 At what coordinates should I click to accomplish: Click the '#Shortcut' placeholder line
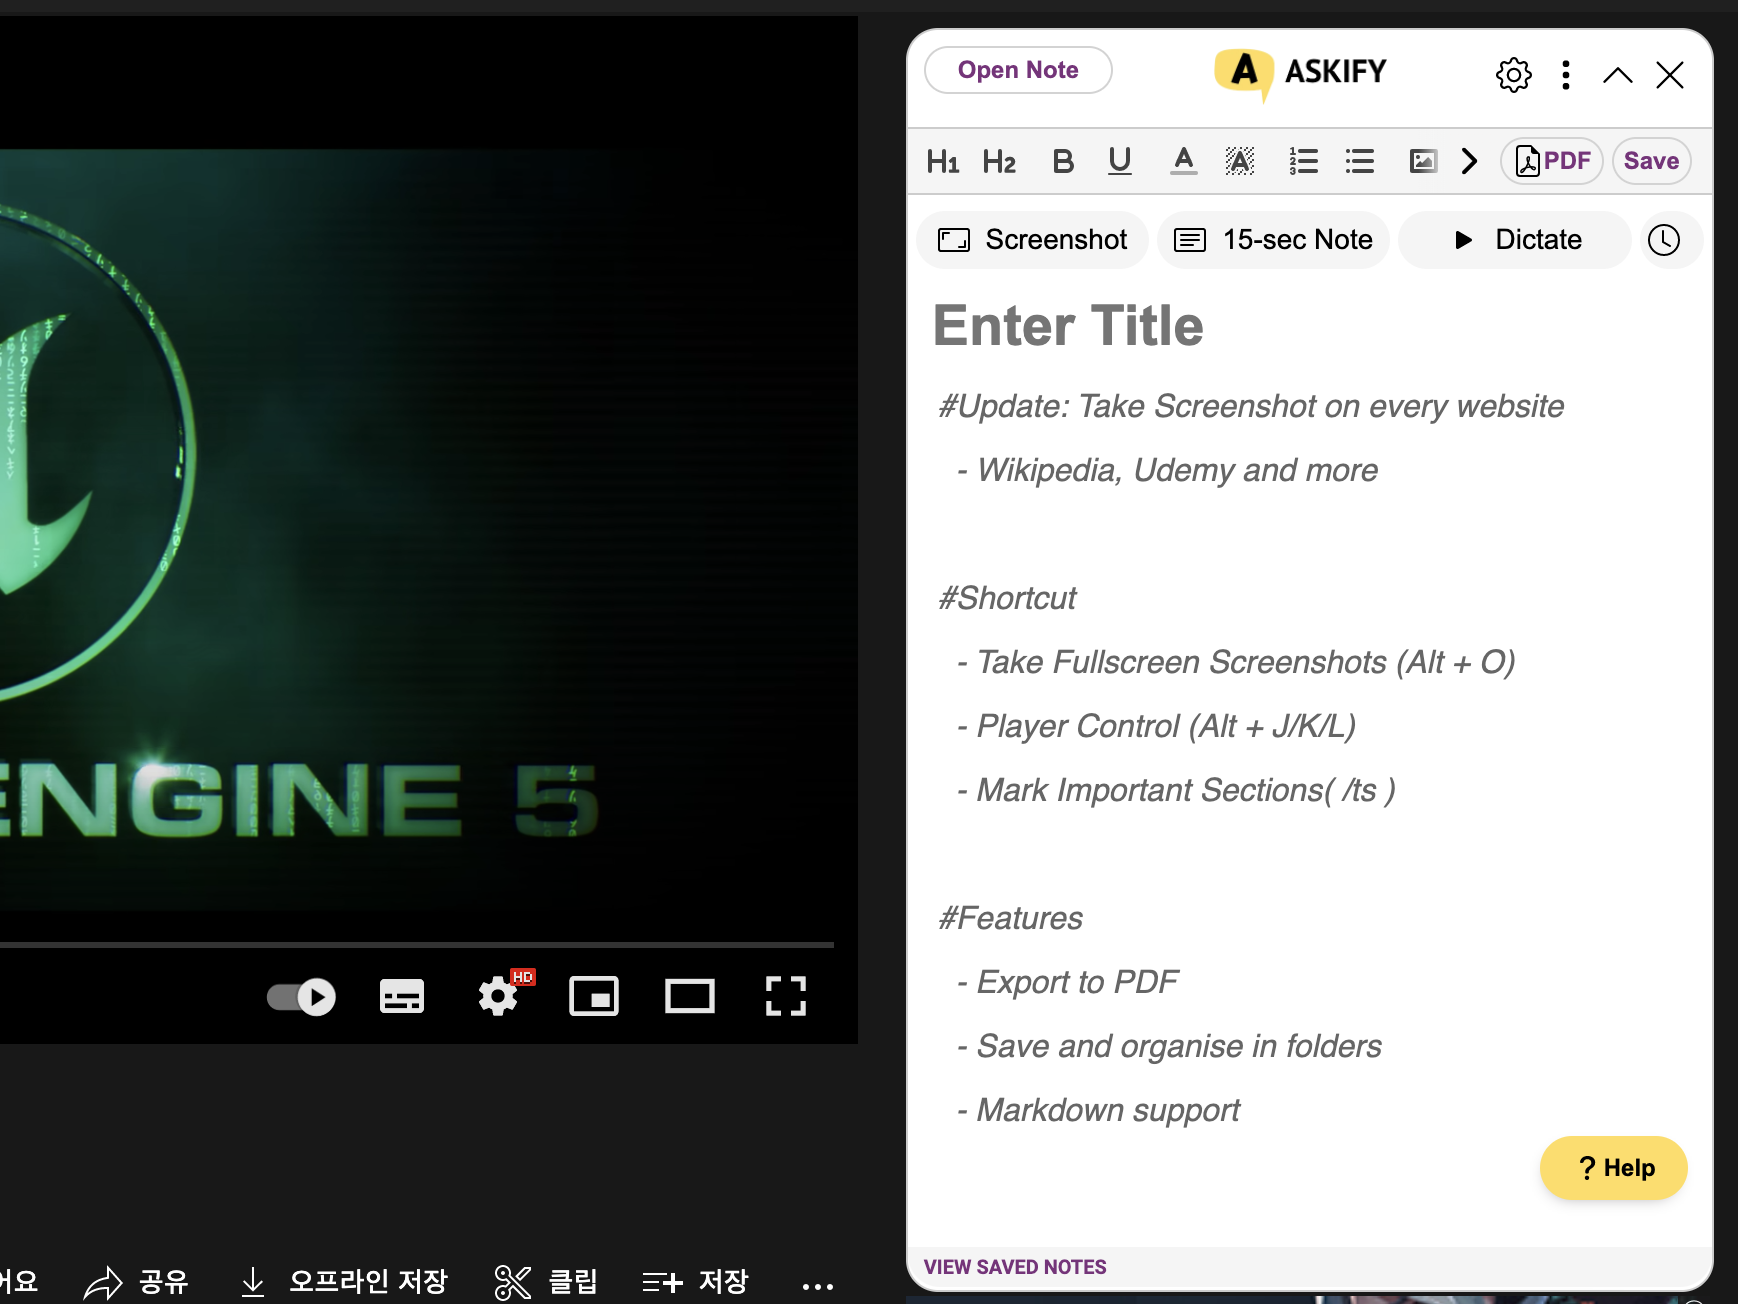[x=1007, y=598]
